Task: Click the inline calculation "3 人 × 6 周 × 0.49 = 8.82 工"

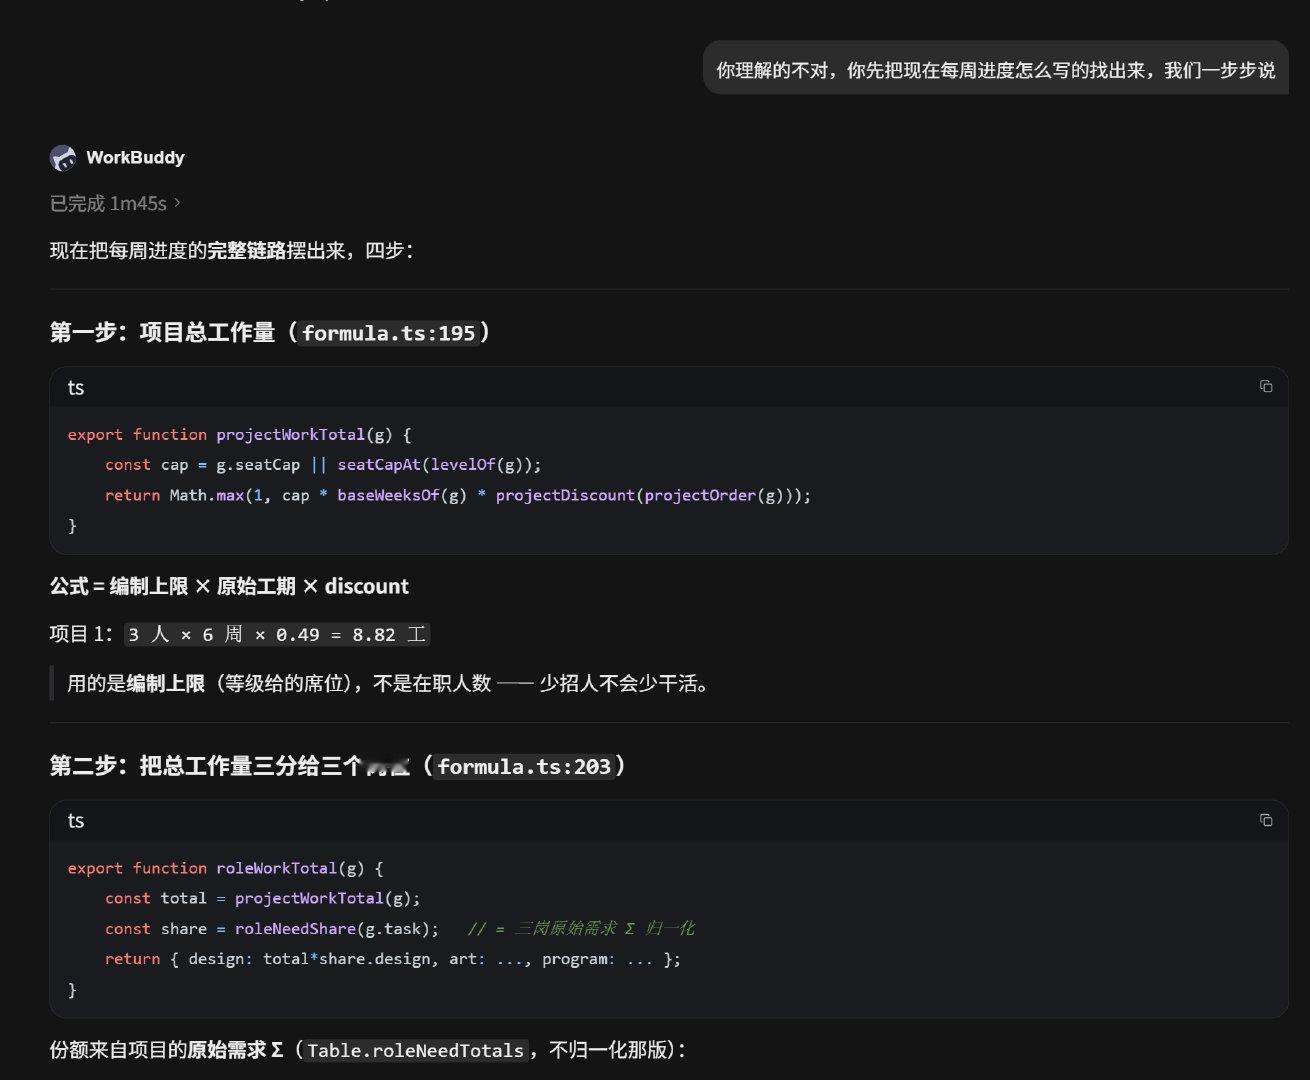Action: pyautogui.click(x=277, y=635)
